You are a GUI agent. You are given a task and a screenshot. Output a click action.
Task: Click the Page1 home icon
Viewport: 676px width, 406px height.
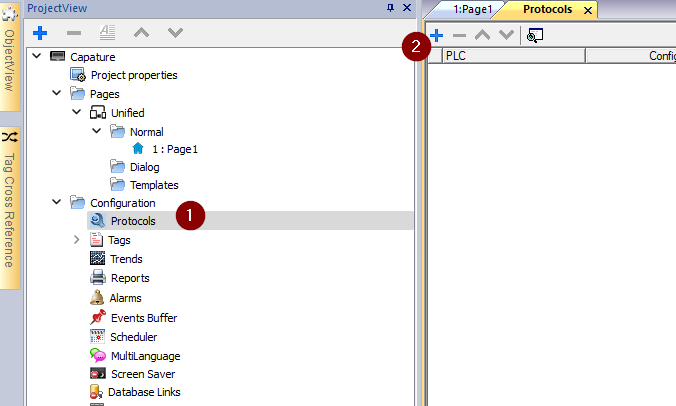pyautogui.click(x=138, y=149)
